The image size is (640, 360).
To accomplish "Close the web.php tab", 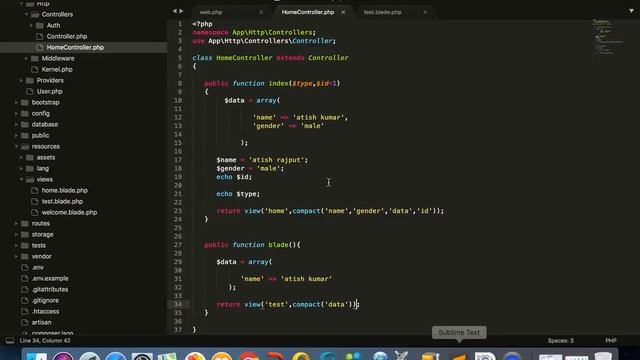I will coord(261,12).
